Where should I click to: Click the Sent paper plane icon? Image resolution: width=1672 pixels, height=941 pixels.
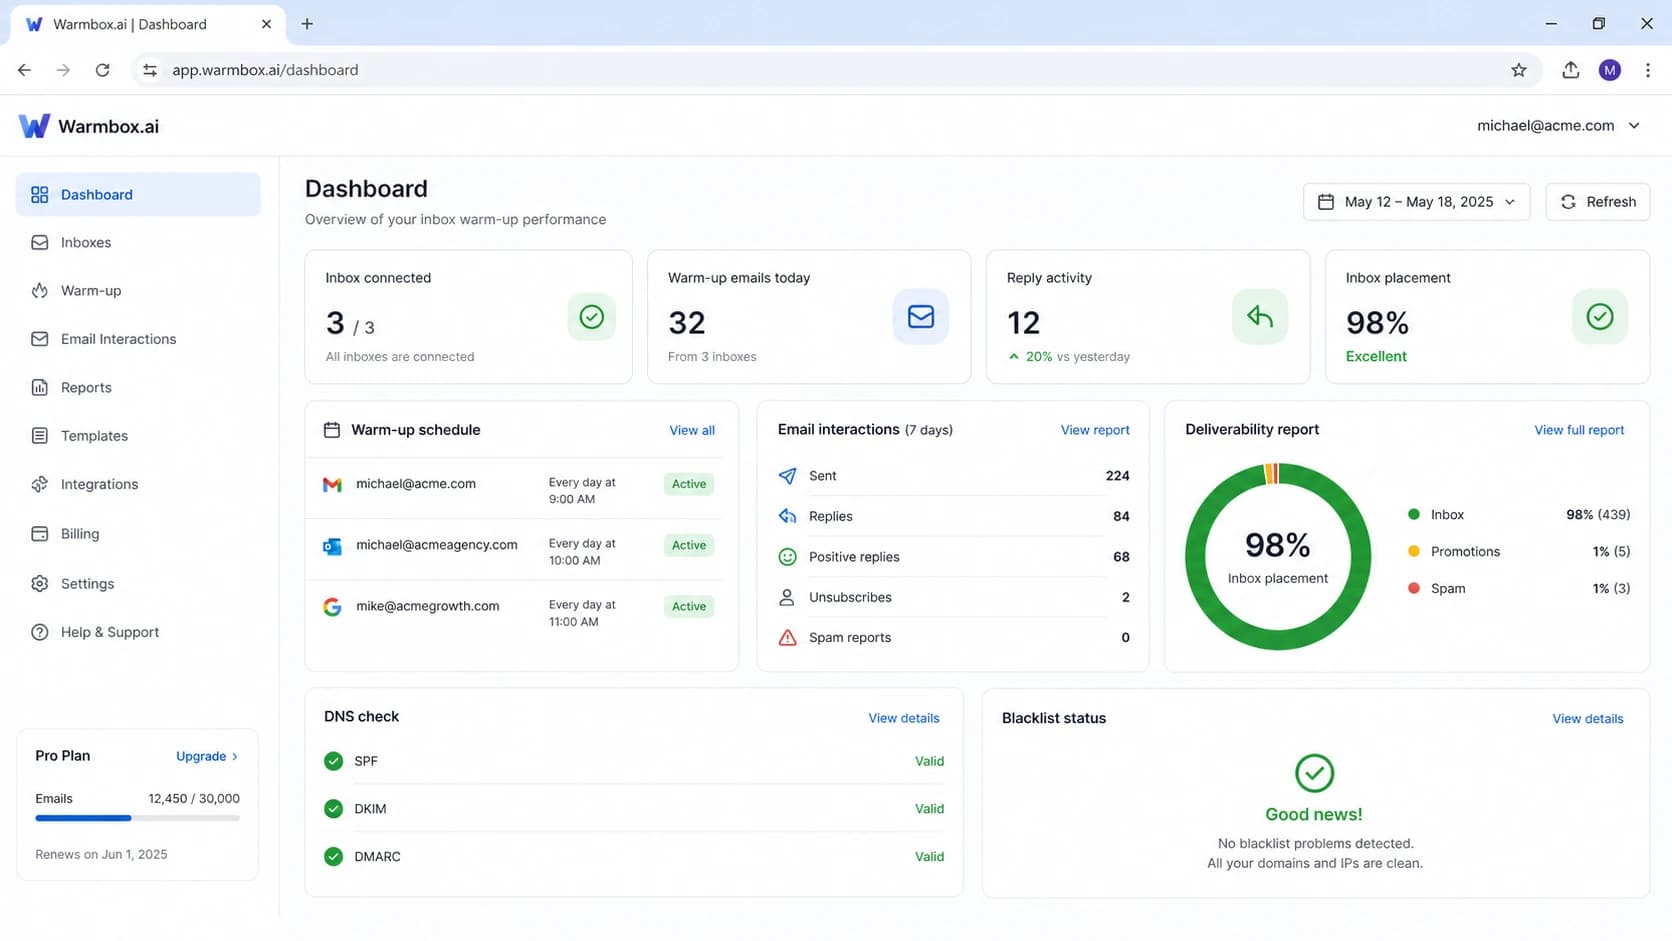(788, 476)
